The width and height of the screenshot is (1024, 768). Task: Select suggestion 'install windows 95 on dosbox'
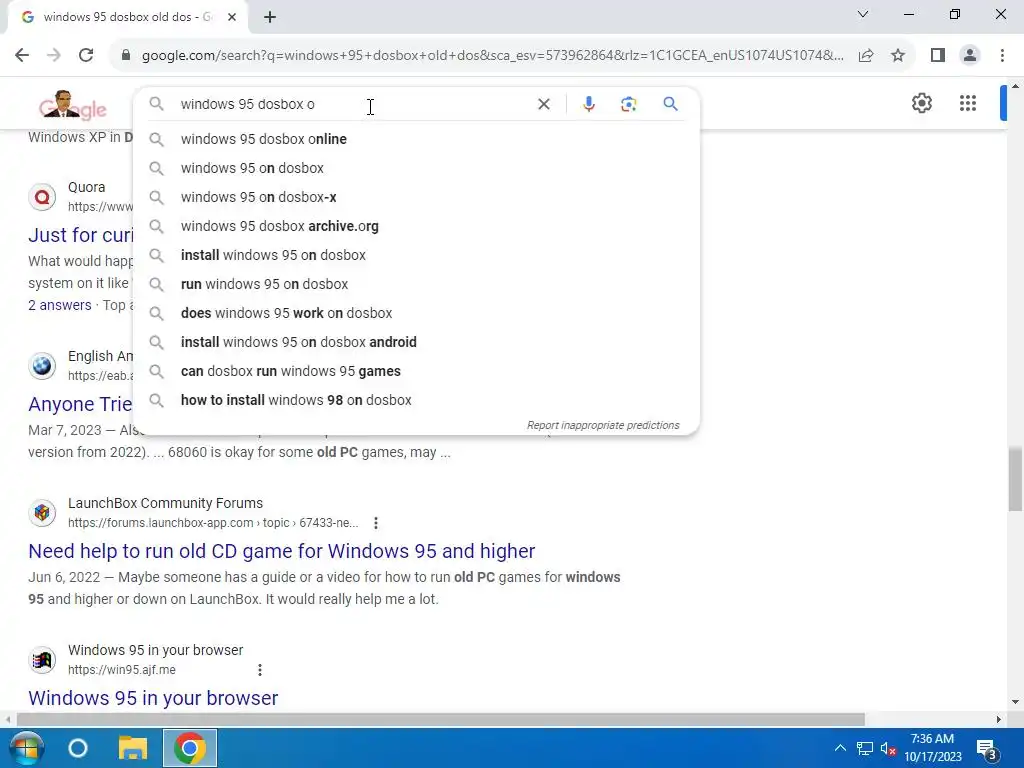coord(416,255)
